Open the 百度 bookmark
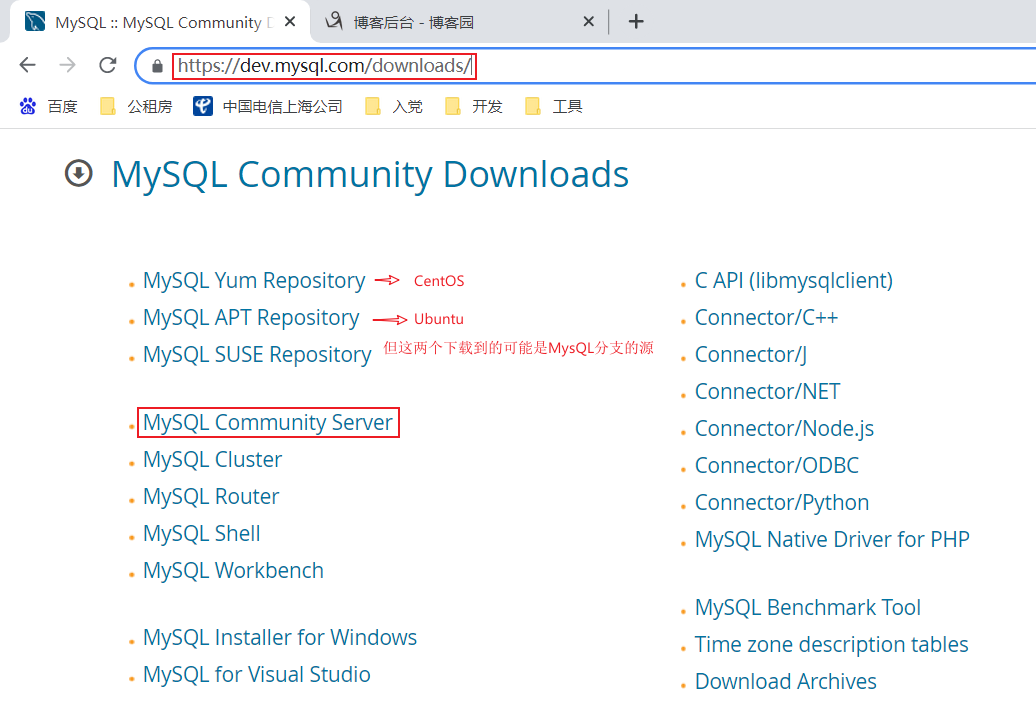1036x719 pixels. coord(49,106)
